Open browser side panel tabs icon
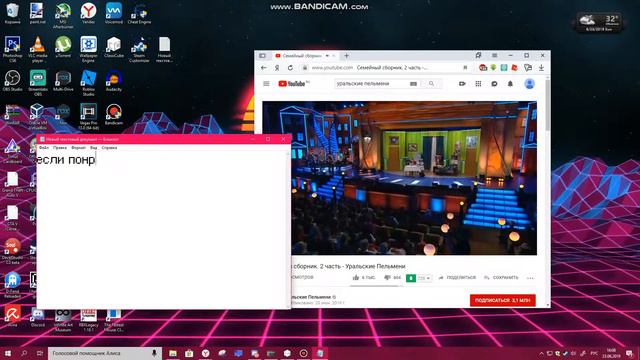The width and height of the screenshot is (640, 360). click(x=262, y=56)
